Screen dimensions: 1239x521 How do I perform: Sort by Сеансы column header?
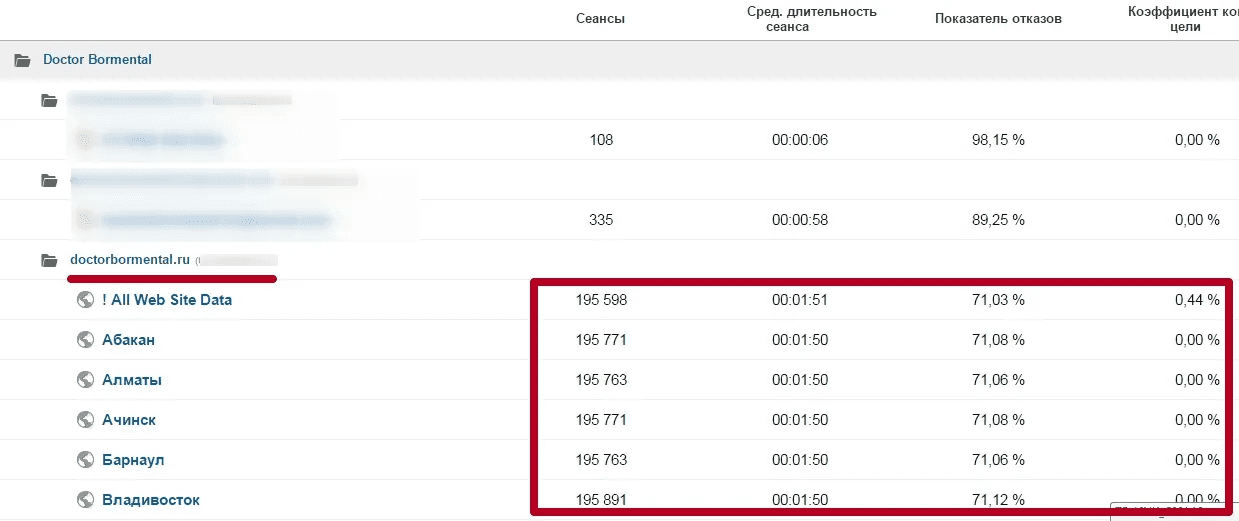coord(601,19)
